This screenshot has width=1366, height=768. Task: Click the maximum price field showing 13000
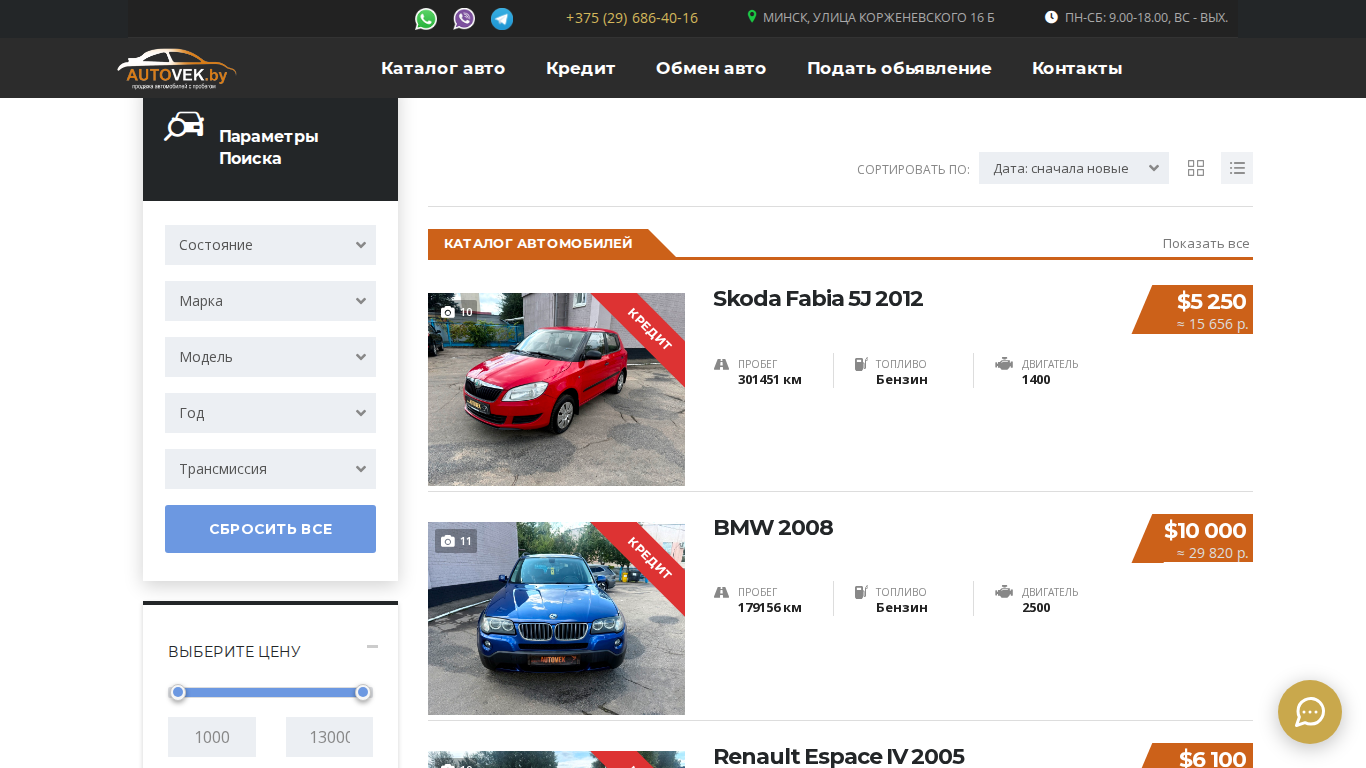click(329, 737)
